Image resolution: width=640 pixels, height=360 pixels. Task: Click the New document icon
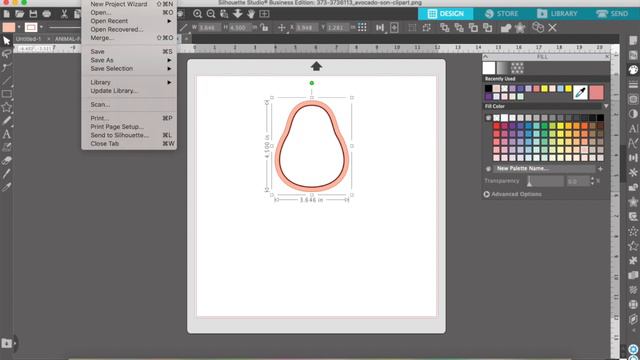coord(7,14)
